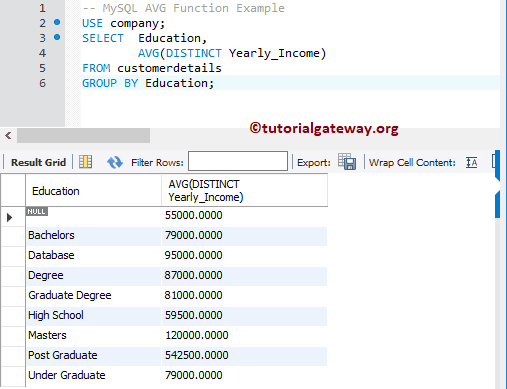Viewport: 507px width, 389px height.
Task: Click the Under Graduate row's 79000.0000 value
Action: [x=244, y=376]
